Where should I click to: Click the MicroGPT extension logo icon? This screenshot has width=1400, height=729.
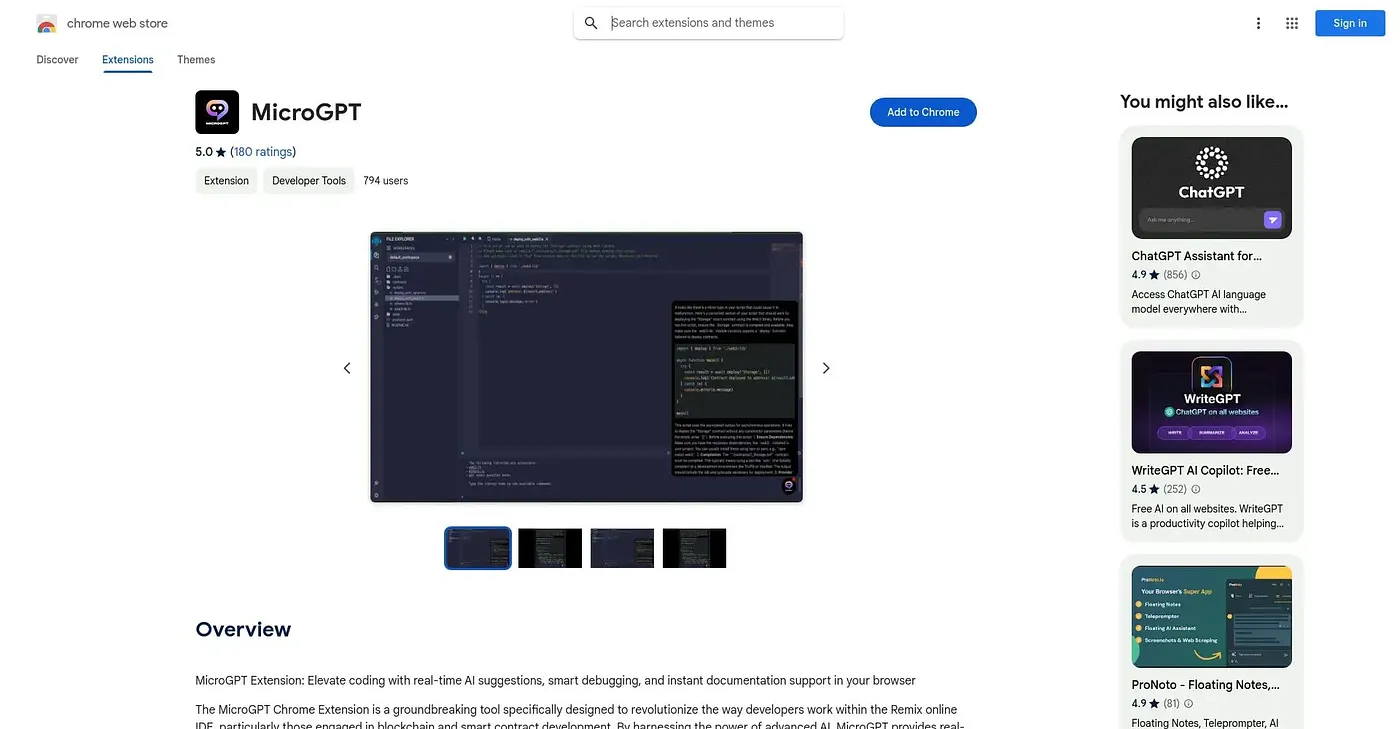tap(217, 112)
